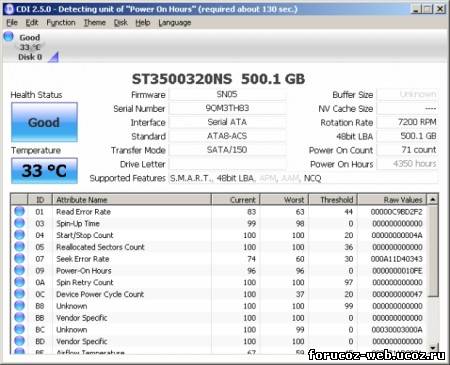Click the 33 °C temperature button

pos(44,171)
